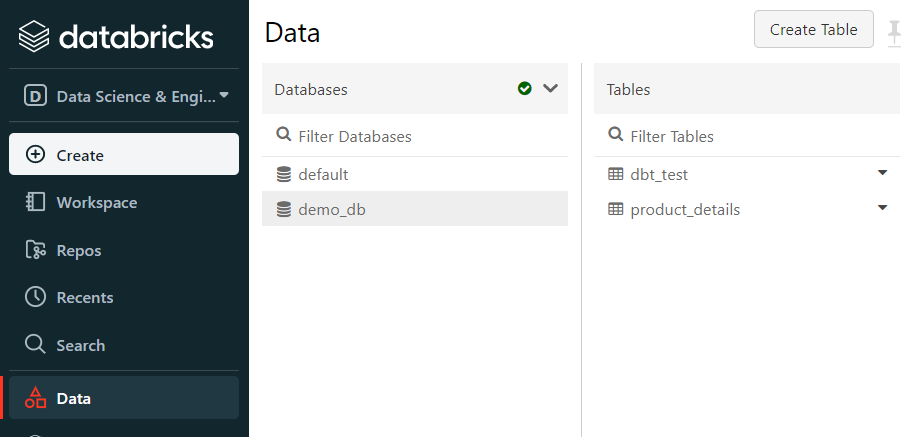Click the Search magnifier icon in sidebar

pos(35,344)
